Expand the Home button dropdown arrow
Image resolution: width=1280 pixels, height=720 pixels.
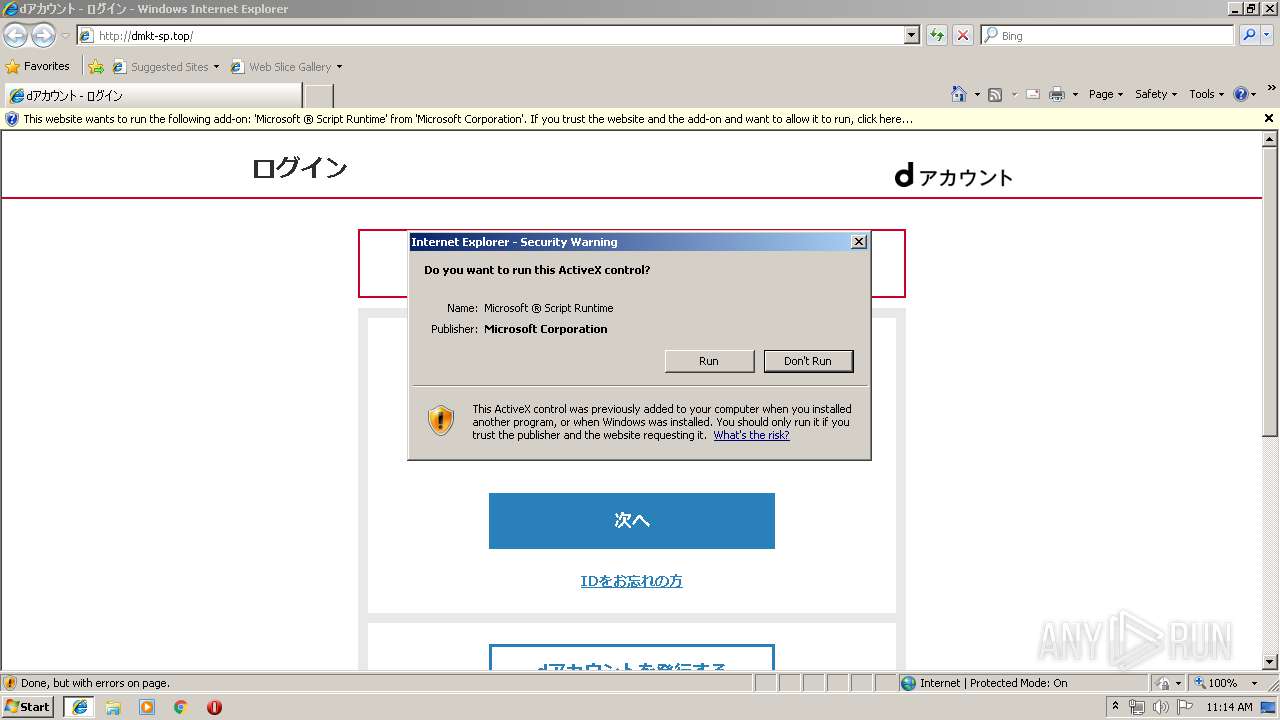(x=977, y=95)
